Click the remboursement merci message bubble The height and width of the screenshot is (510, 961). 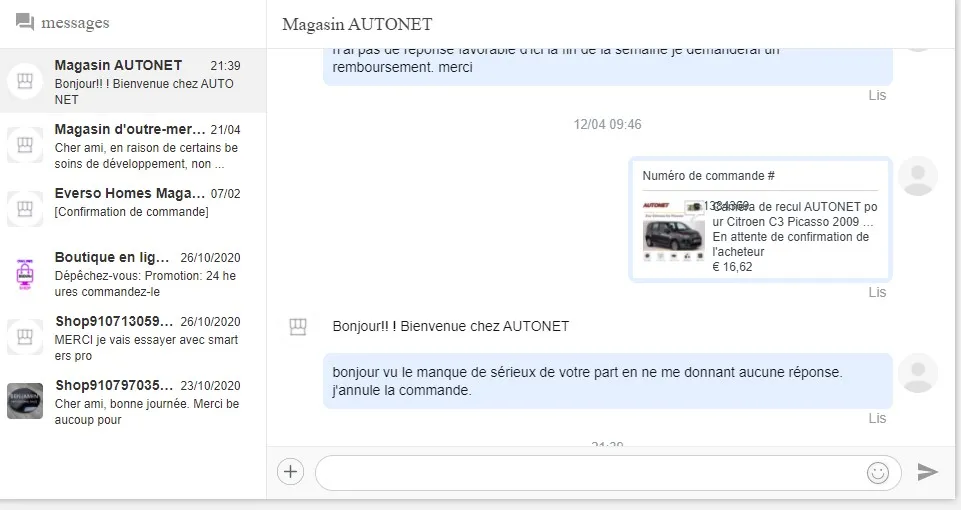(x=607, y=66)
